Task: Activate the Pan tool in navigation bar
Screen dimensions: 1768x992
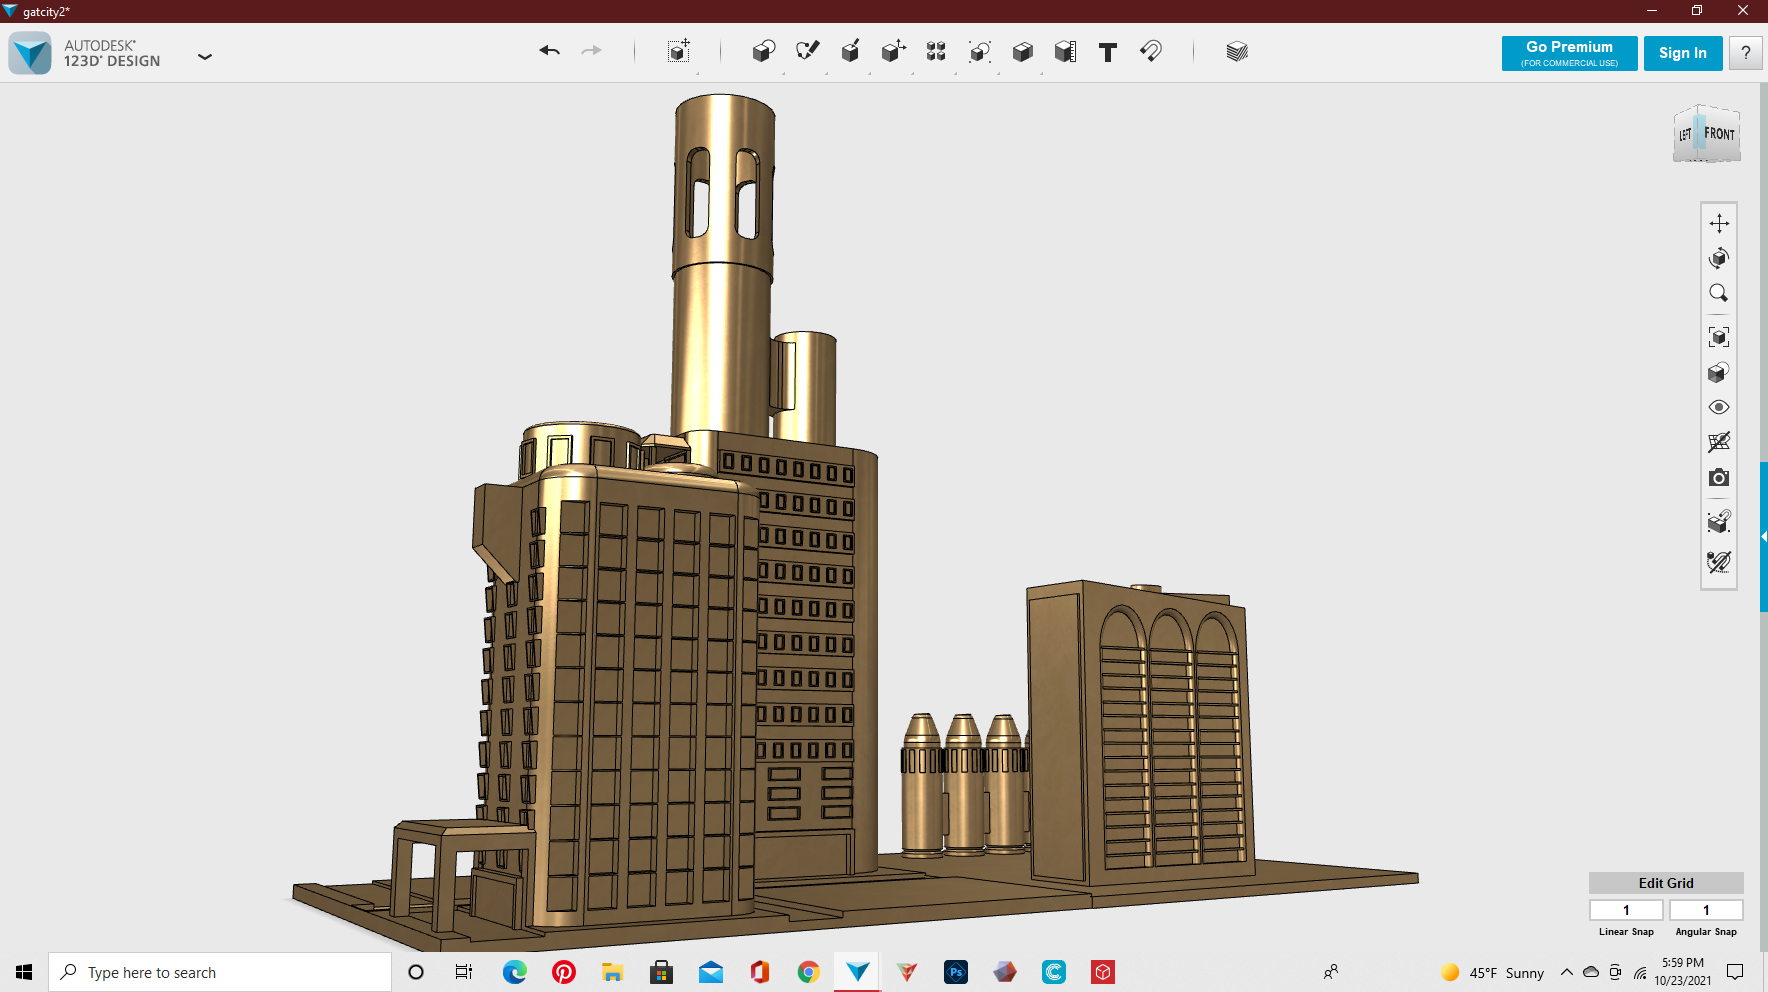Action: point(1719,223)
